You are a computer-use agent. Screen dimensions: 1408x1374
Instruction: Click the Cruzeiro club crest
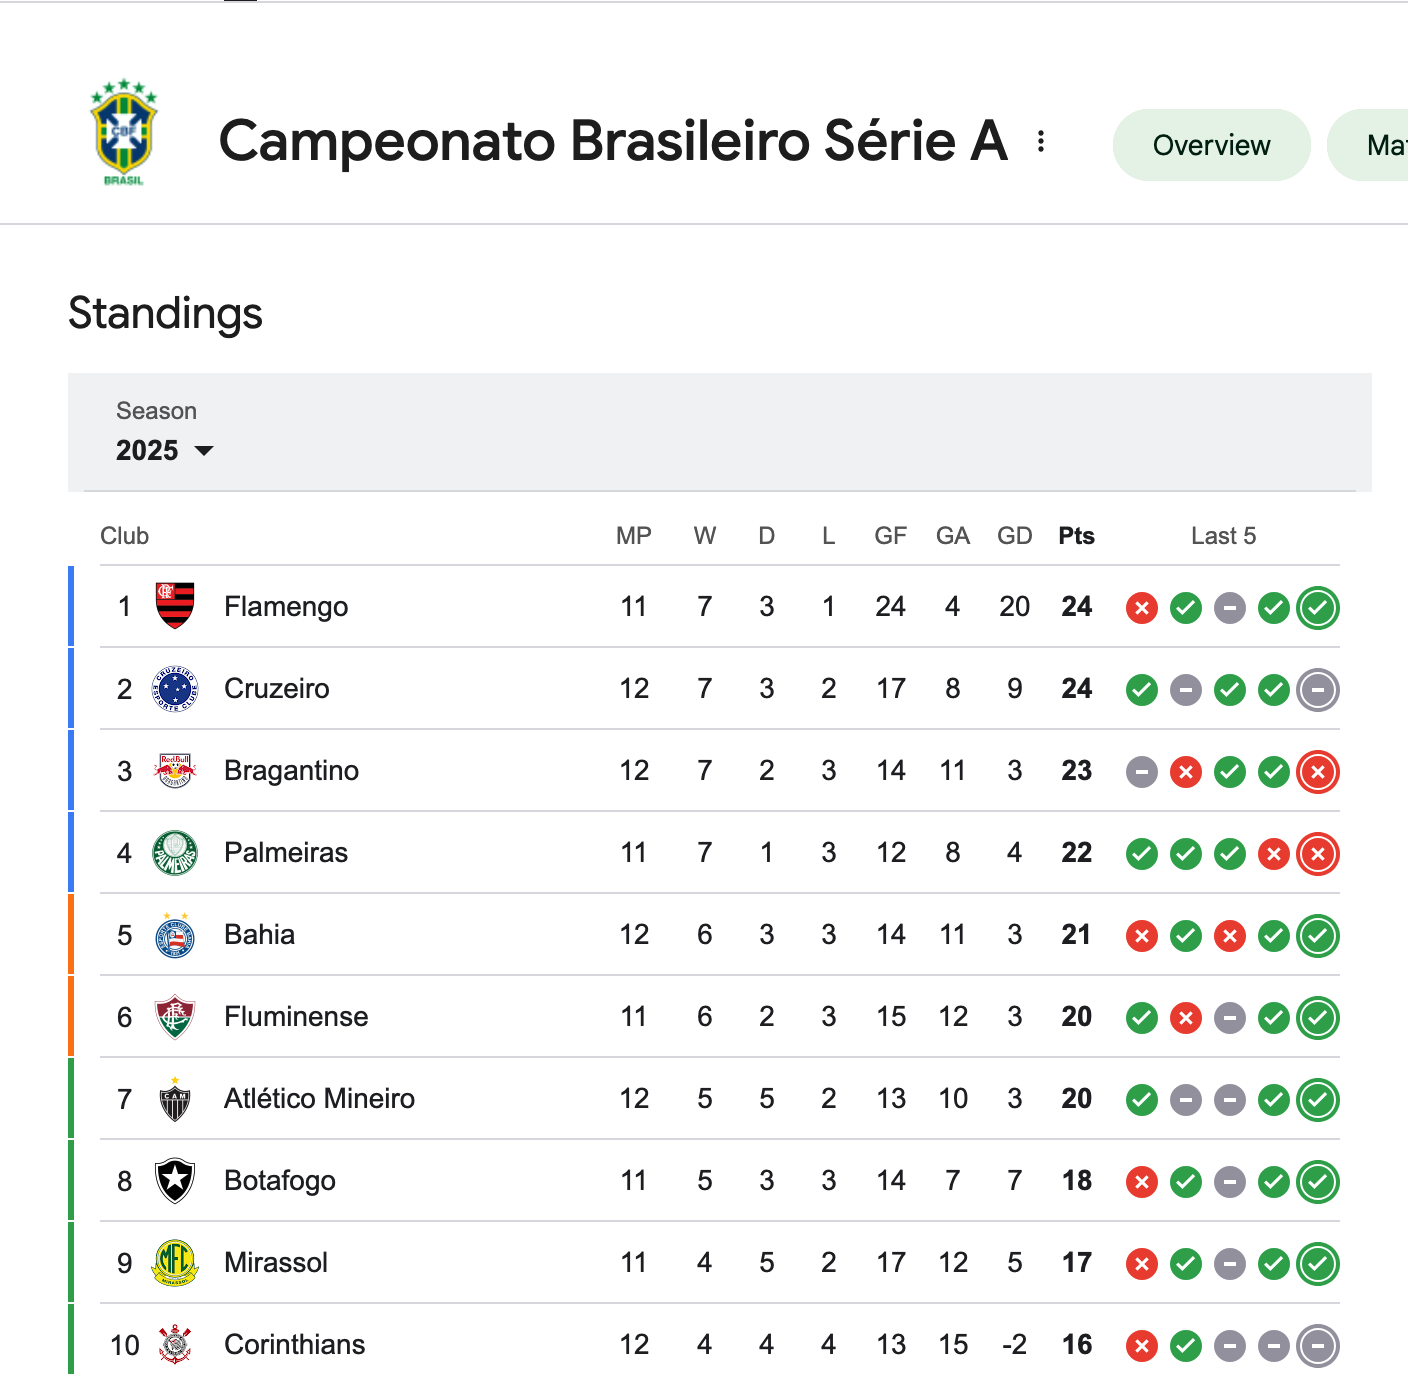point(175,688)
